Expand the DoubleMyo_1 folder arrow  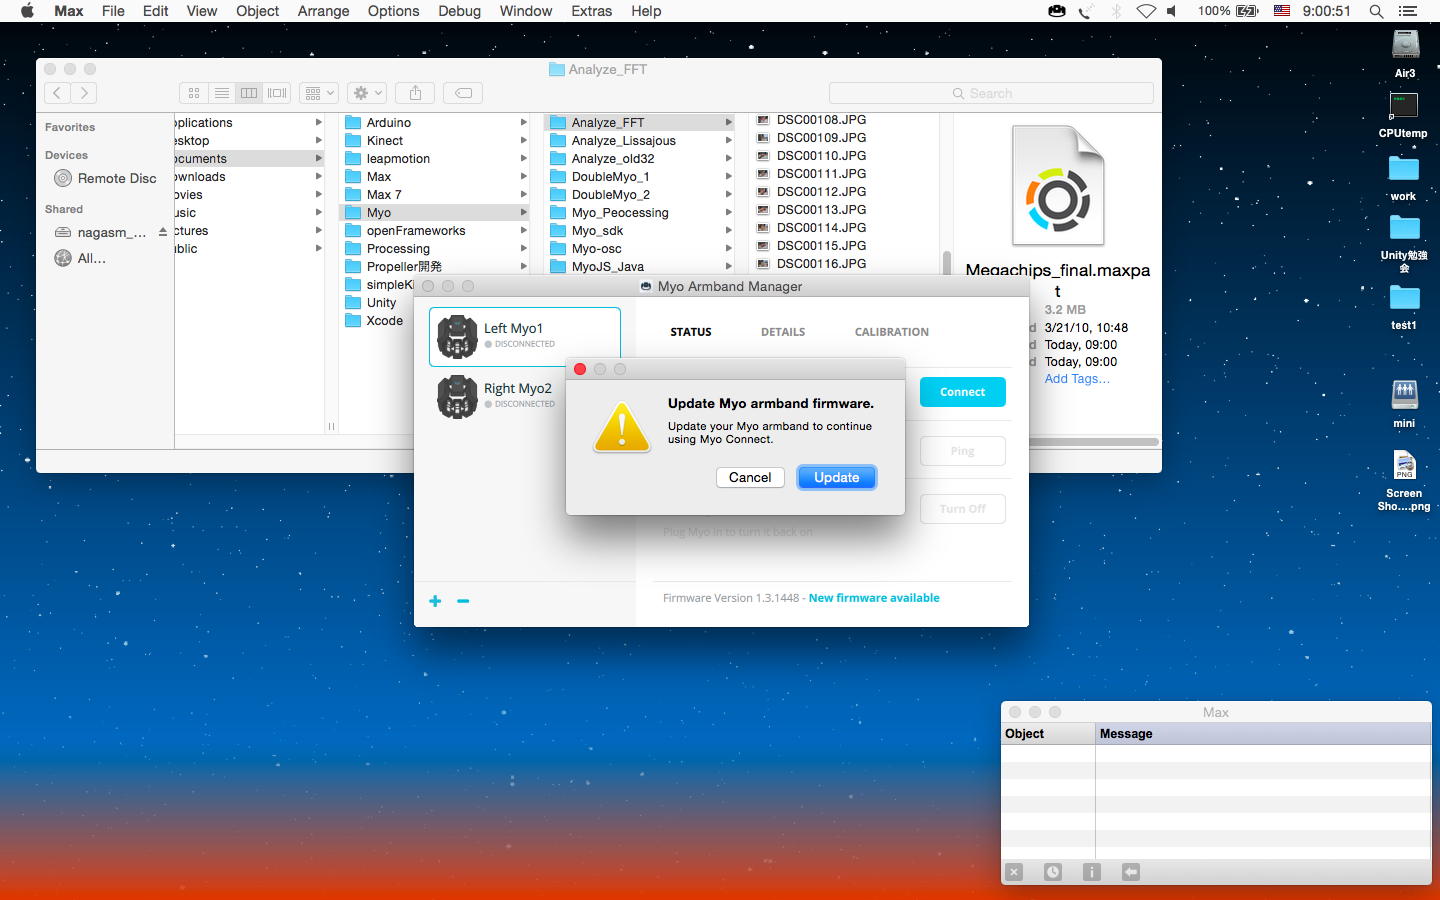(x=728, y=177)
